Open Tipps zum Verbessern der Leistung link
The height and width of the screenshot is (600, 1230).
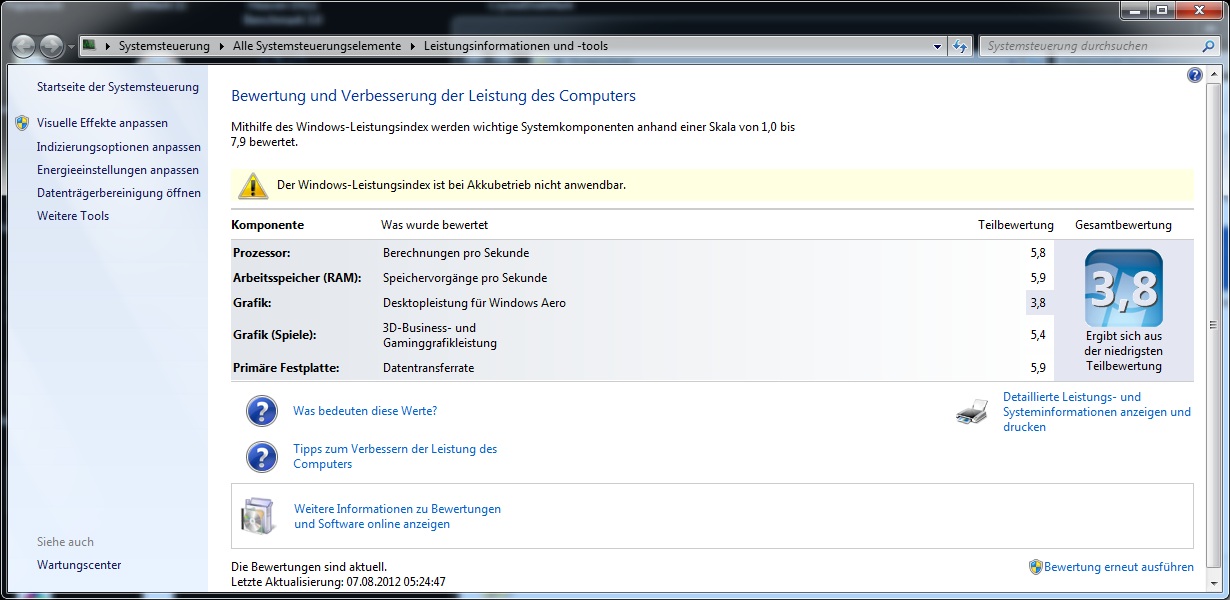(x=395, y=457)
